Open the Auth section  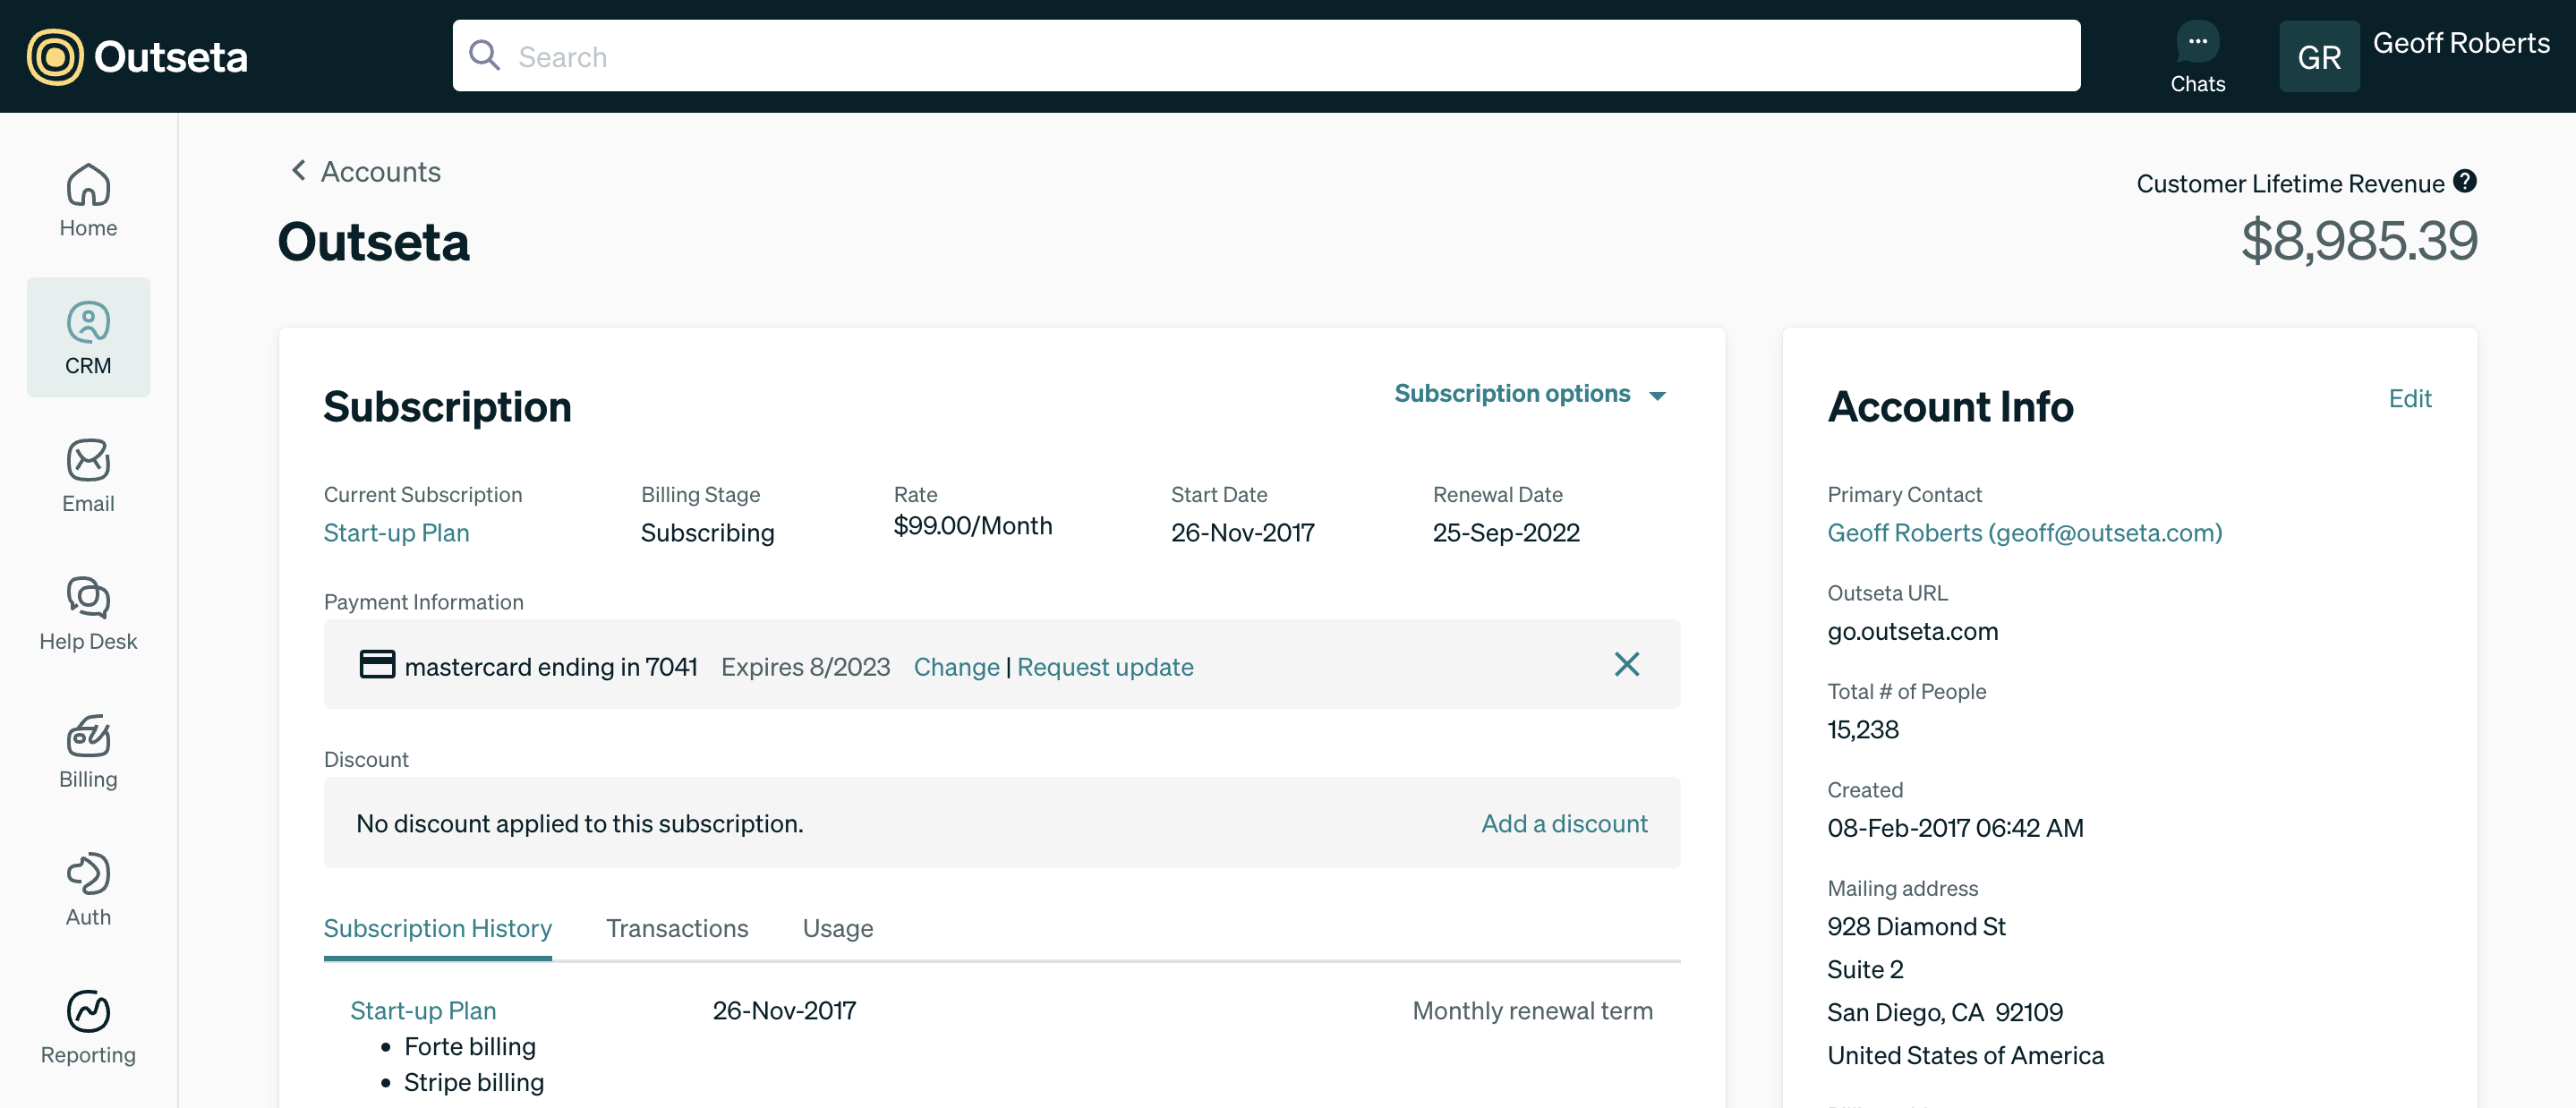(88, 889)
